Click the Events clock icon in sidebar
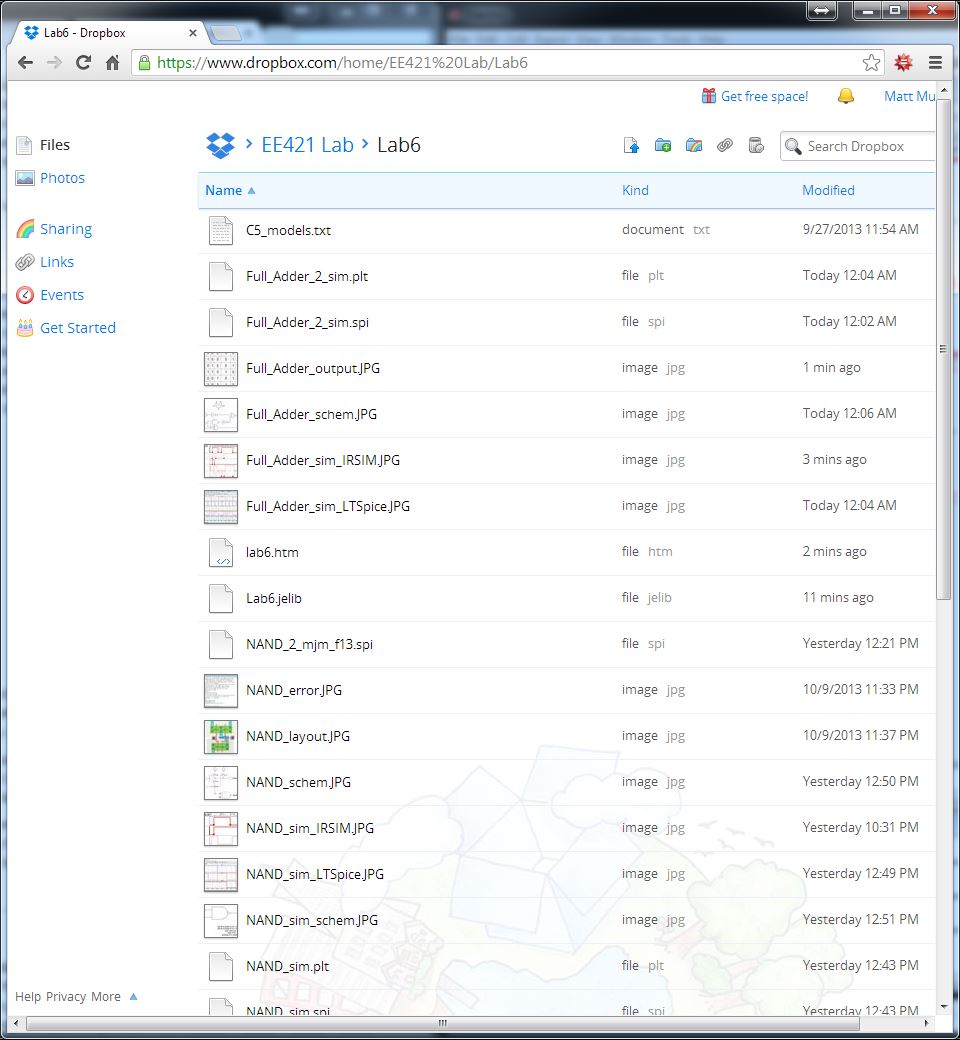This screenshot has width=960, height=1040. pyautogui.click(x=25, y=294)
